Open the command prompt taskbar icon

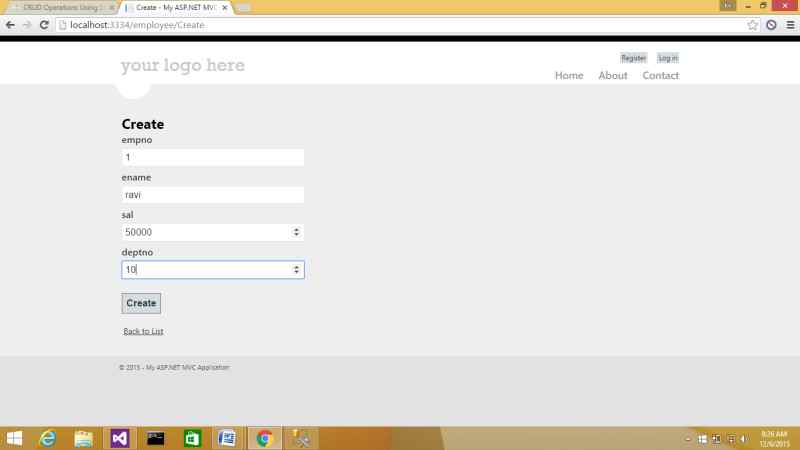pos(156,439)
